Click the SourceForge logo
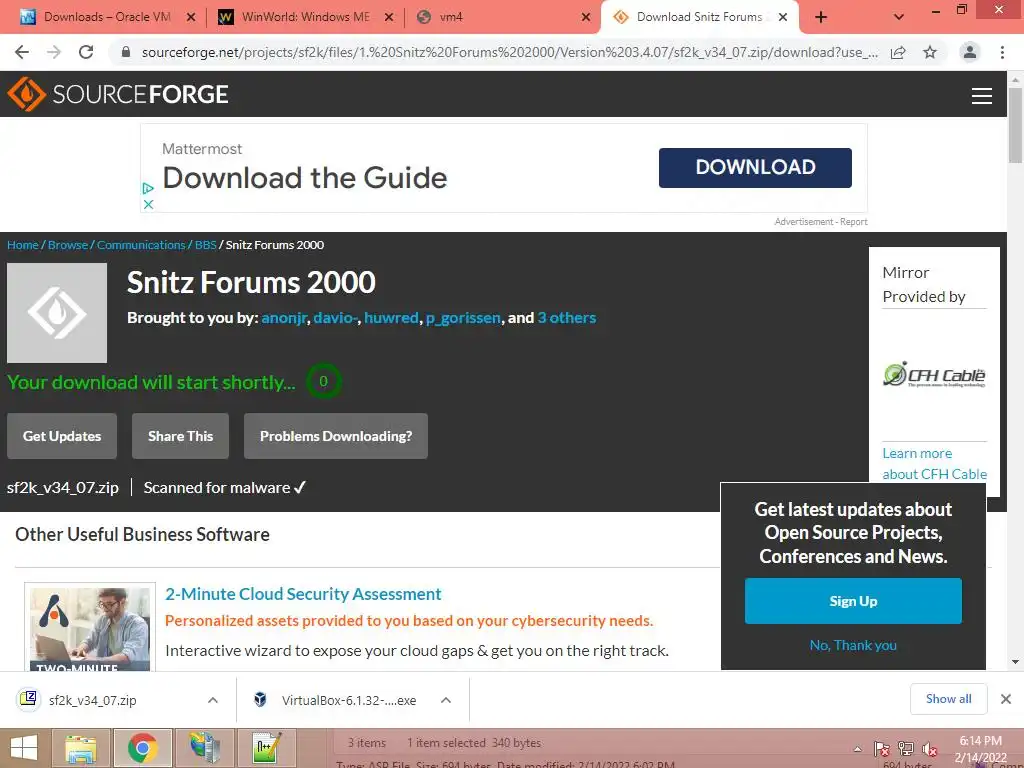The width and height of the screenshot is (1024, 768). coord(118,94)
